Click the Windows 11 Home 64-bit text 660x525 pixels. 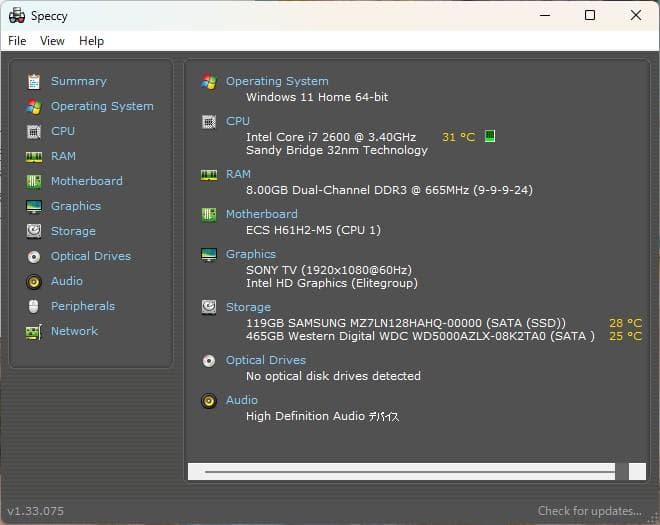tap(317, 97)
